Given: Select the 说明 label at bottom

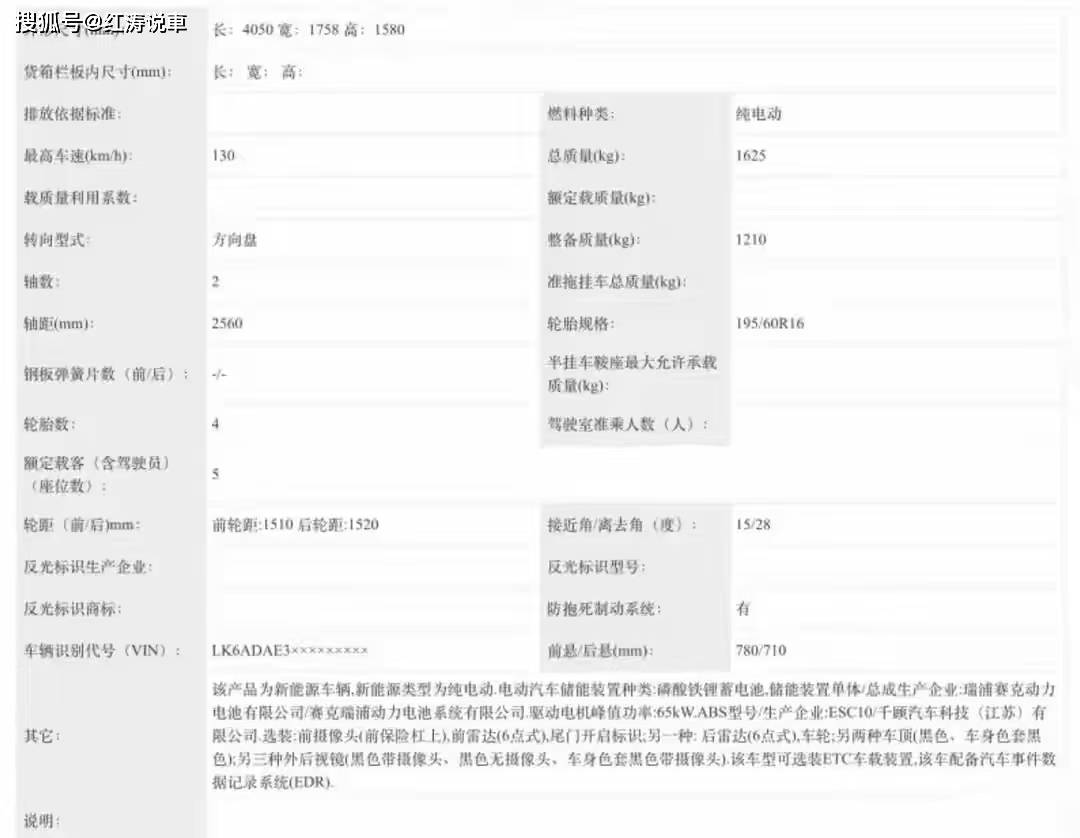Looking at the screenshot, I should (42, 822).
